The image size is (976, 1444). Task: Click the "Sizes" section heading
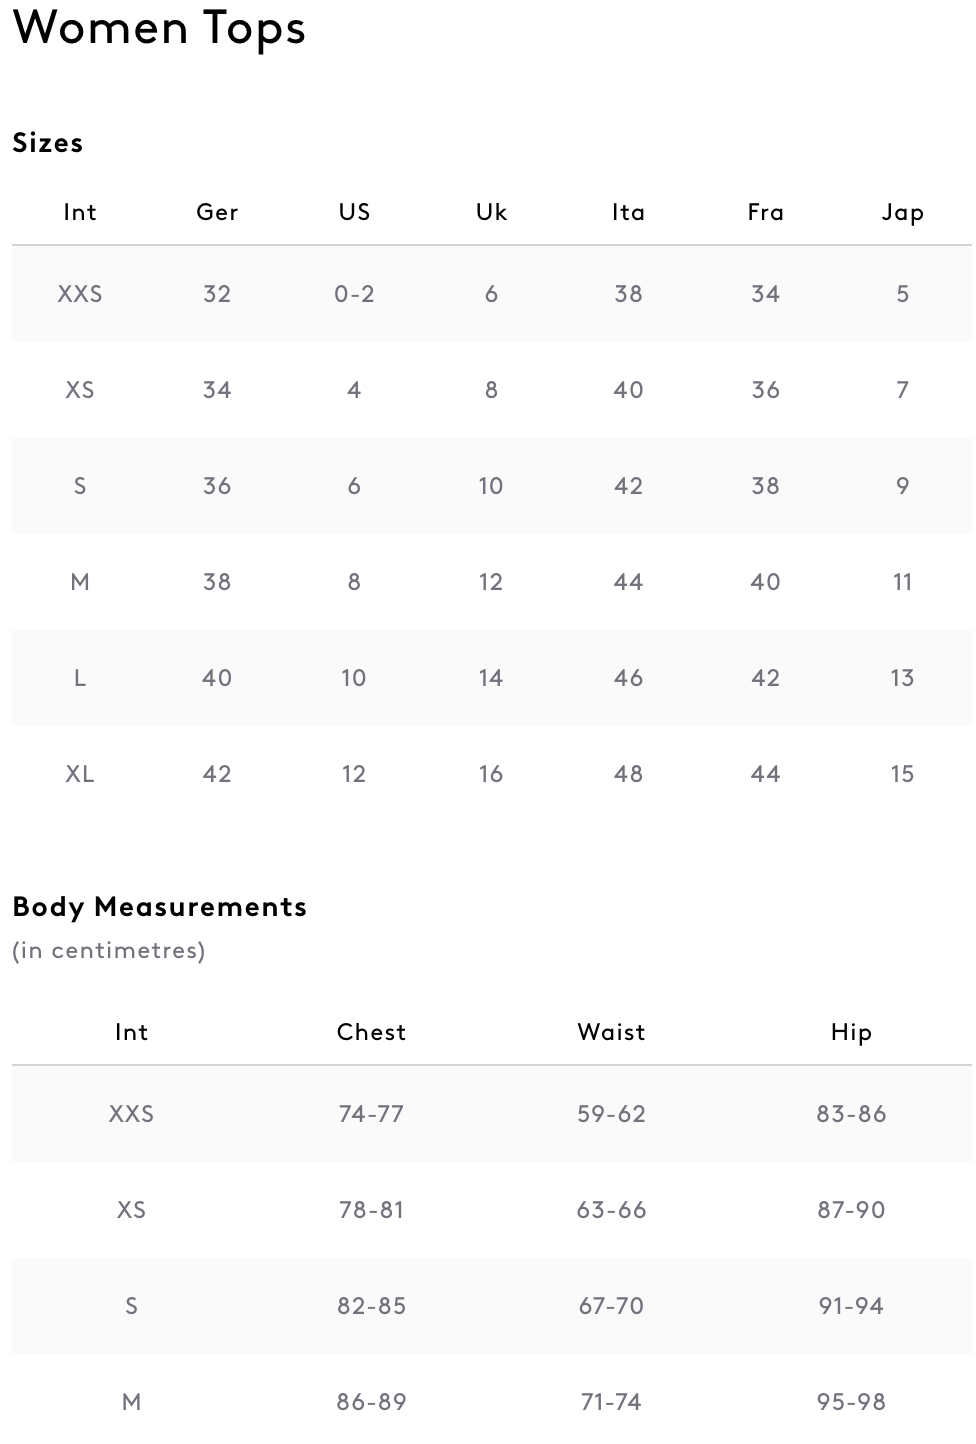[48, 143]
